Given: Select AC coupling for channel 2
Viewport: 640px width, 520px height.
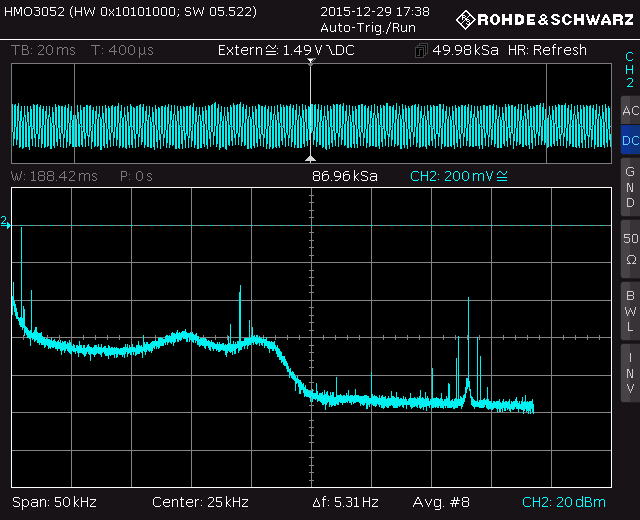Looking at the screenshot, I should click(x=629, y=110).
